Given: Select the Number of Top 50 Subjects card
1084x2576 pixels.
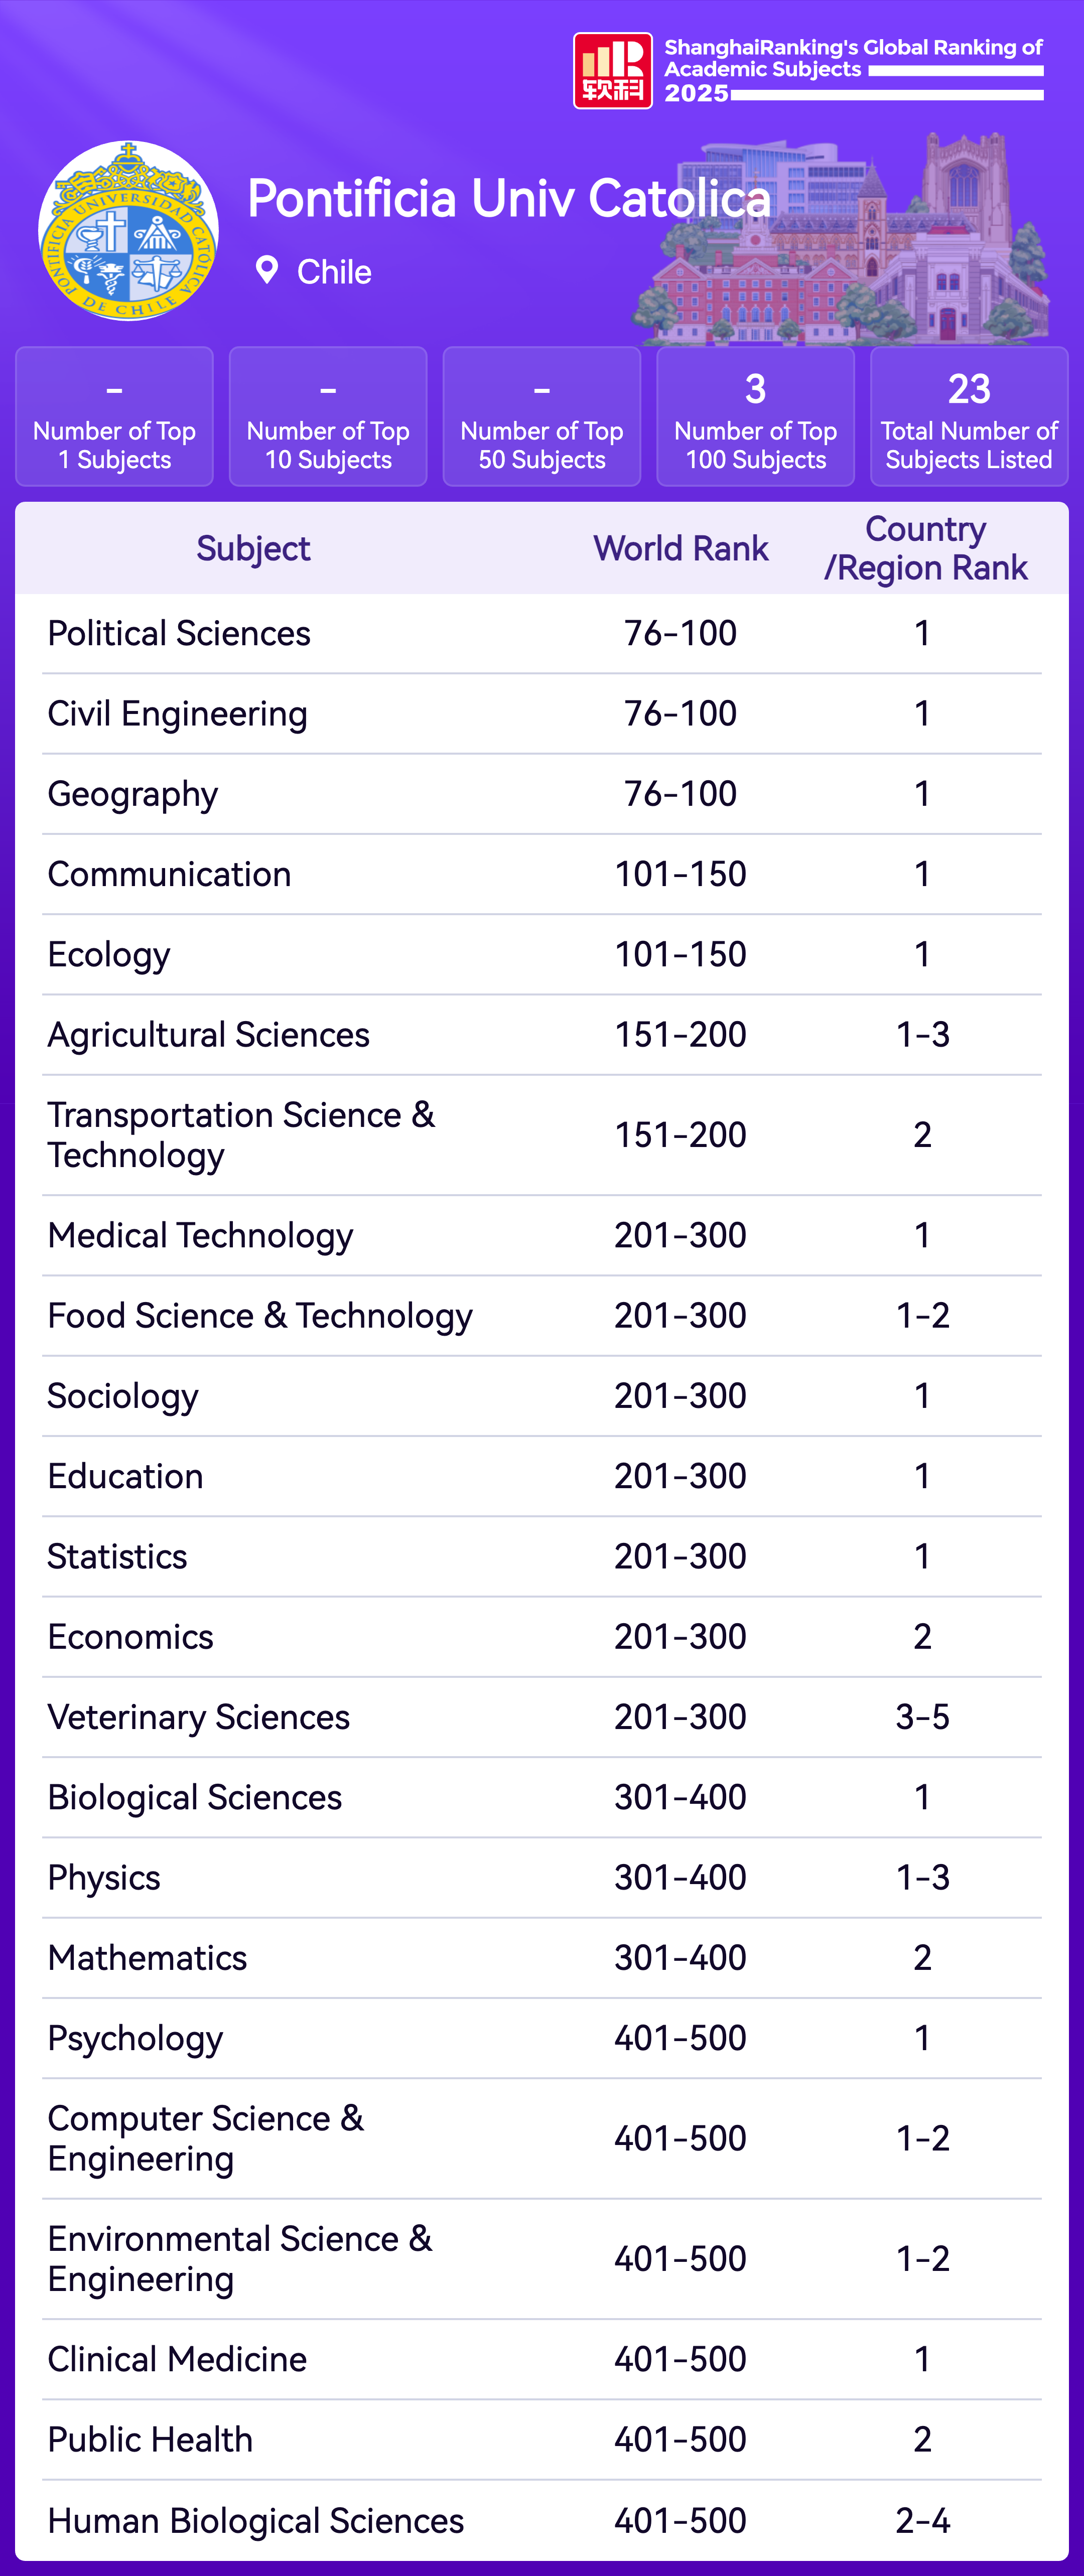Looking at the screenshot, I should [x=541, y=417].
